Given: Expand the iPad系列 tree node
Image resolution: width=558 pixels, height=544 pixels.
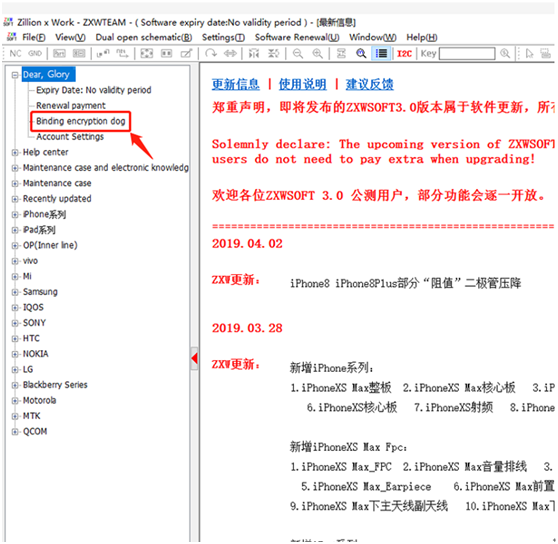Looking at the screenshot, I should pyautogui.click(x=15, y=230).
